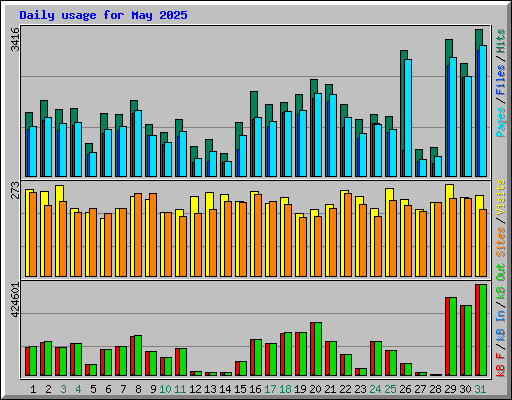512x400 pixels.
Task: Select the day 1 green kB bar
Action: pyautogui.click(x=33, y=361)
